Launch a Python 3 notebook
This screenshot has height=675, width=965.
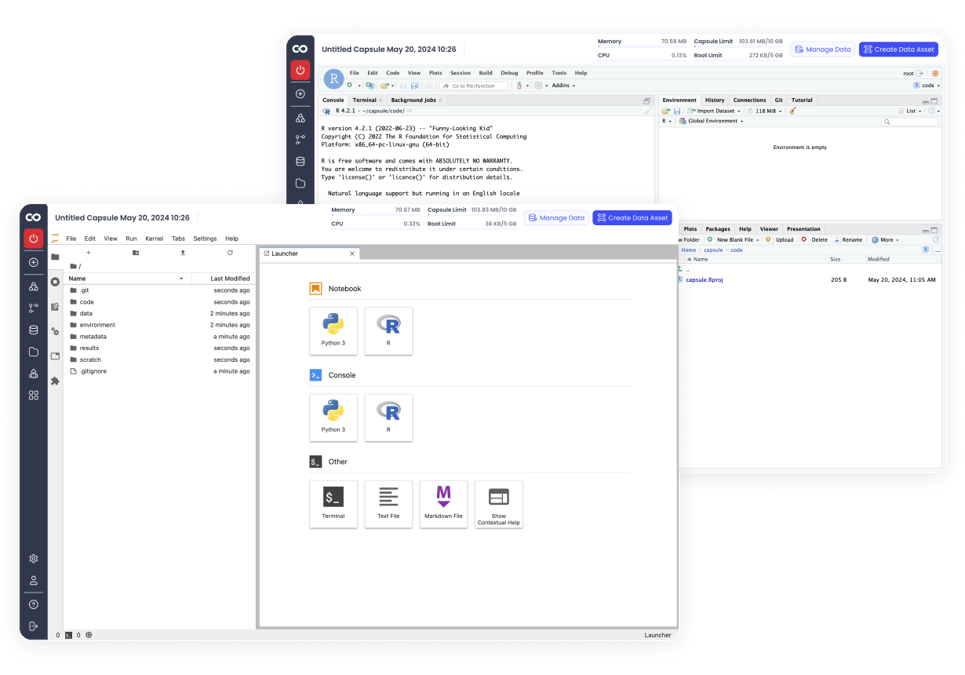click(333, 330)
